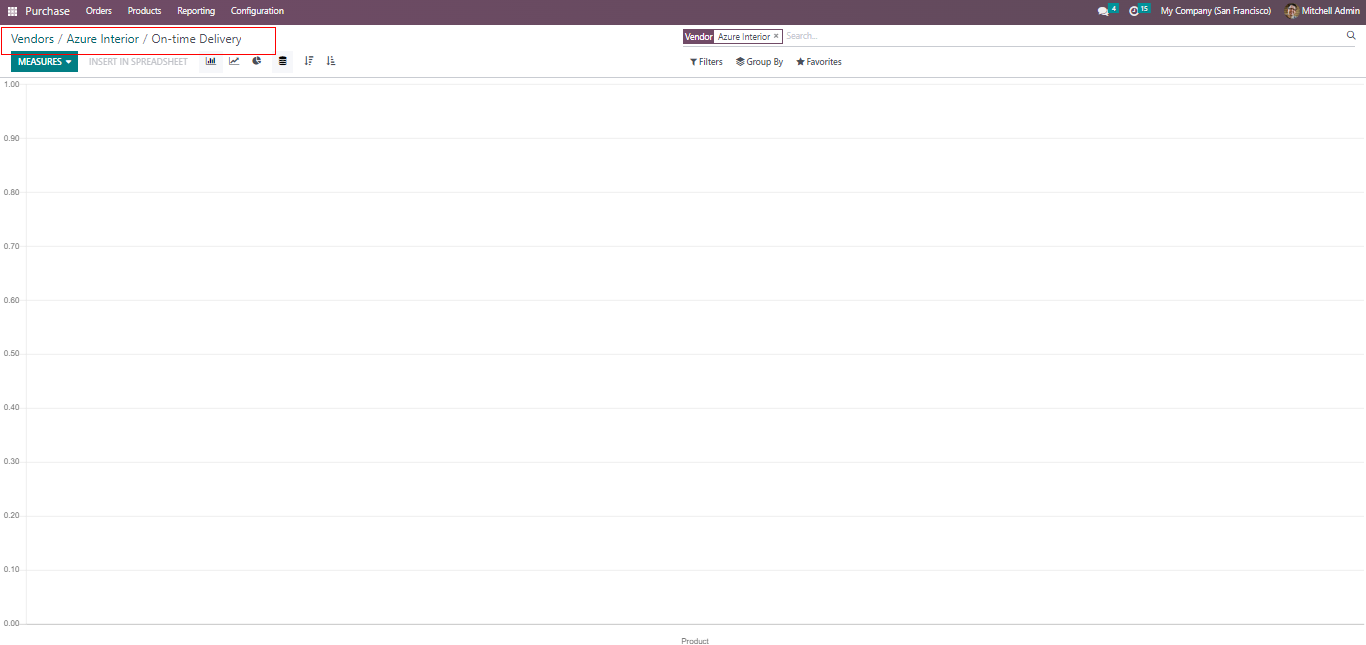Remove the Azure Interior vendor filter
The height and width of the screenshot is (645, 1366).
(x=776, y=36)
